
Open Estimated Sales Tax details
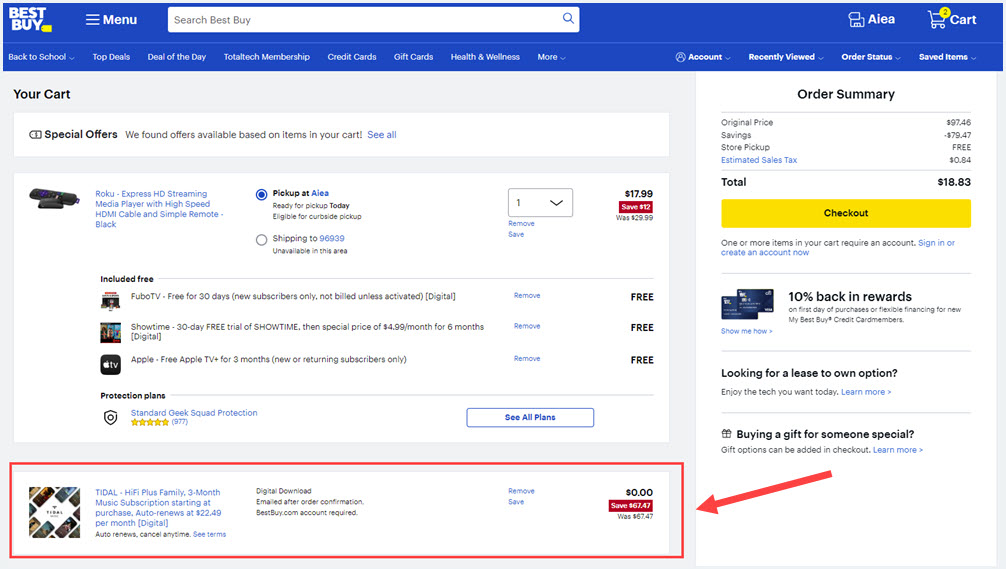(758, 160)
